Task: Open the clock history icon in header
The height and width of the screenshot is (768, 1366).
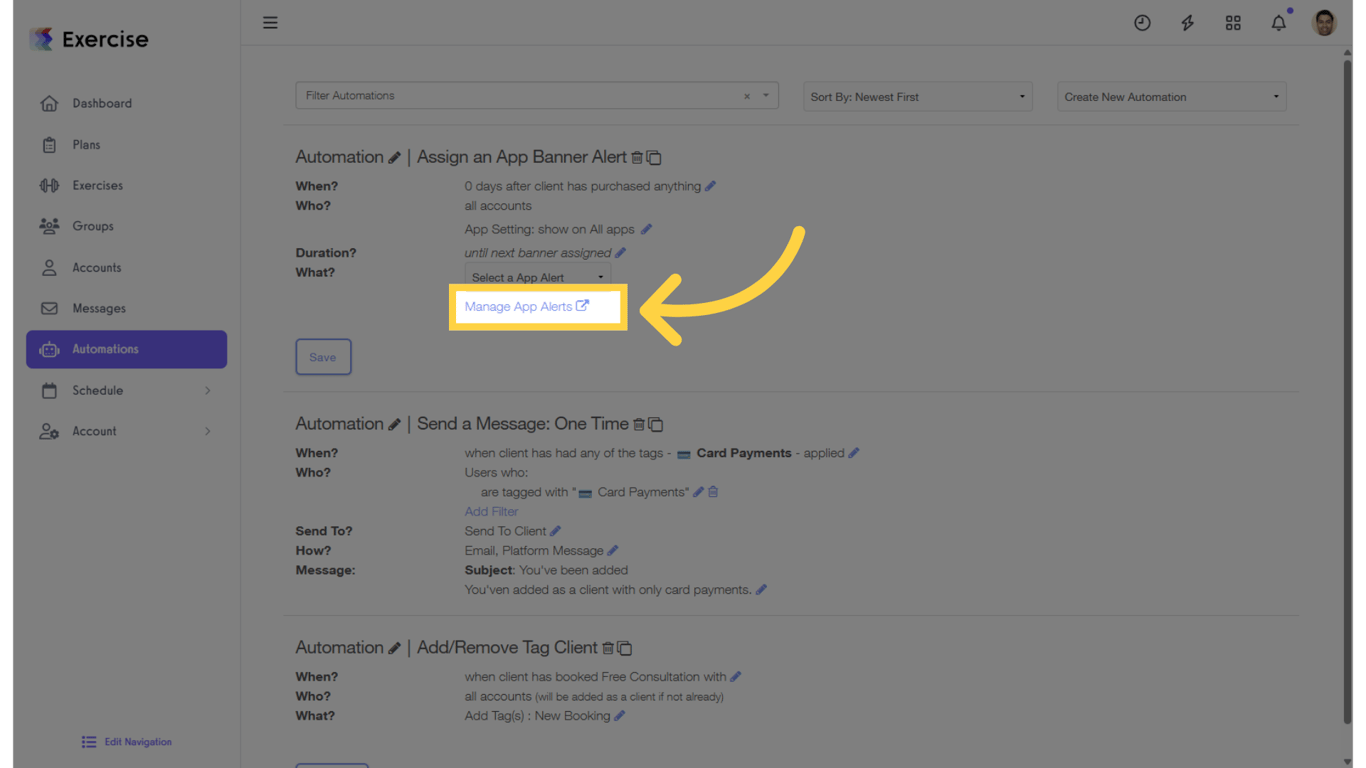Action: coord(1142,23)
